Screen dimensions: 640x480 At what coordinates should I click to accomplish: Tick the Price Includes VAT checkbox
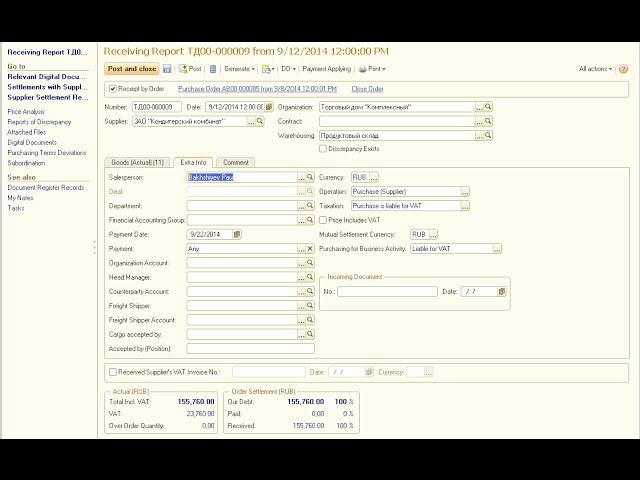pos(322,219)
